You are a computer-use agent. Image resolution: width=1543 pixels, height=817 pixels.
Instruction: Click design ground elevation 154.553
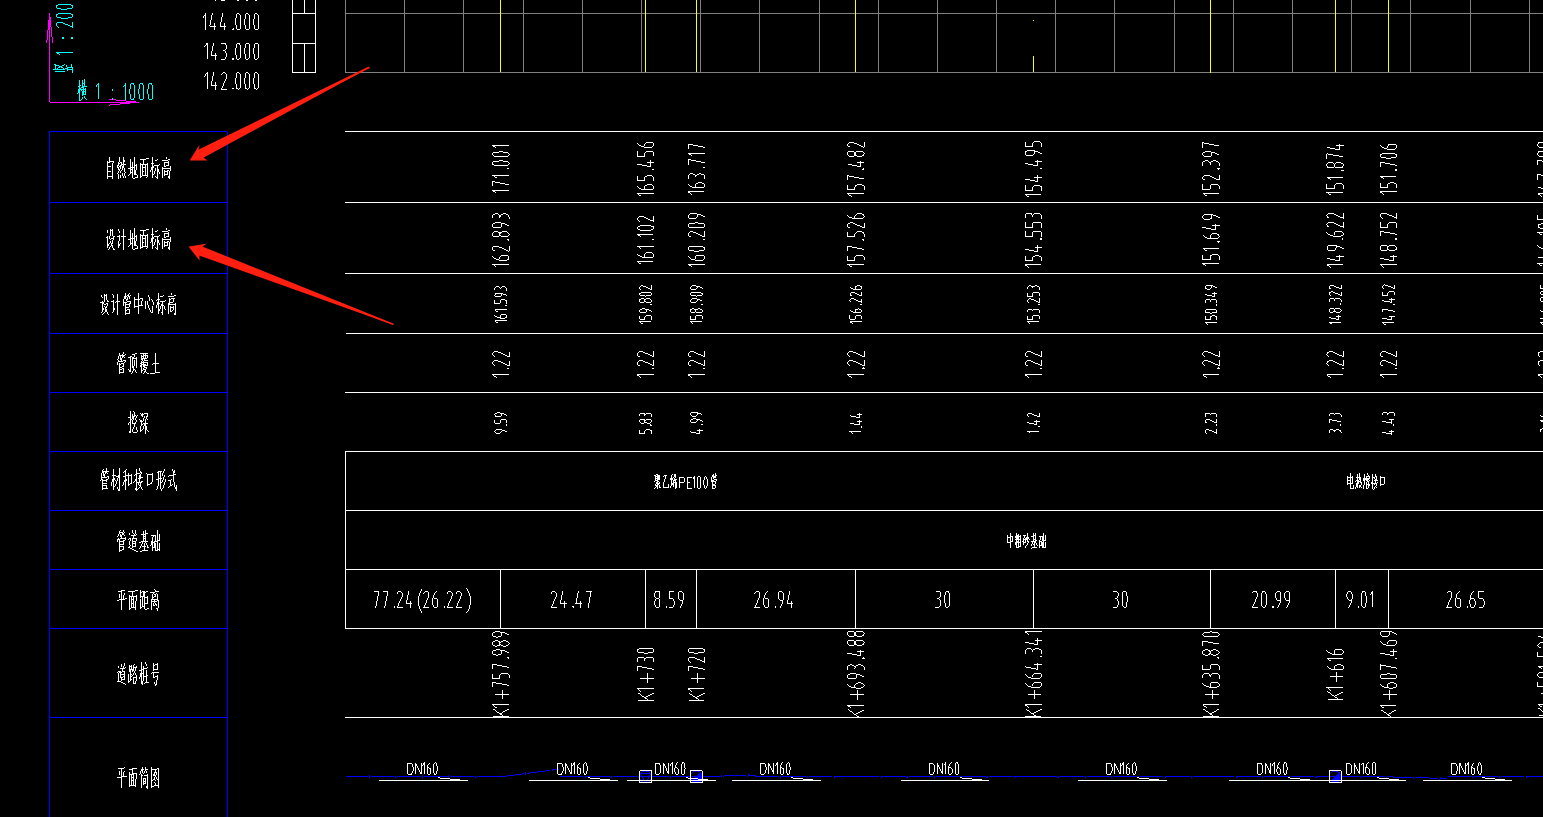pos(1034,239)
